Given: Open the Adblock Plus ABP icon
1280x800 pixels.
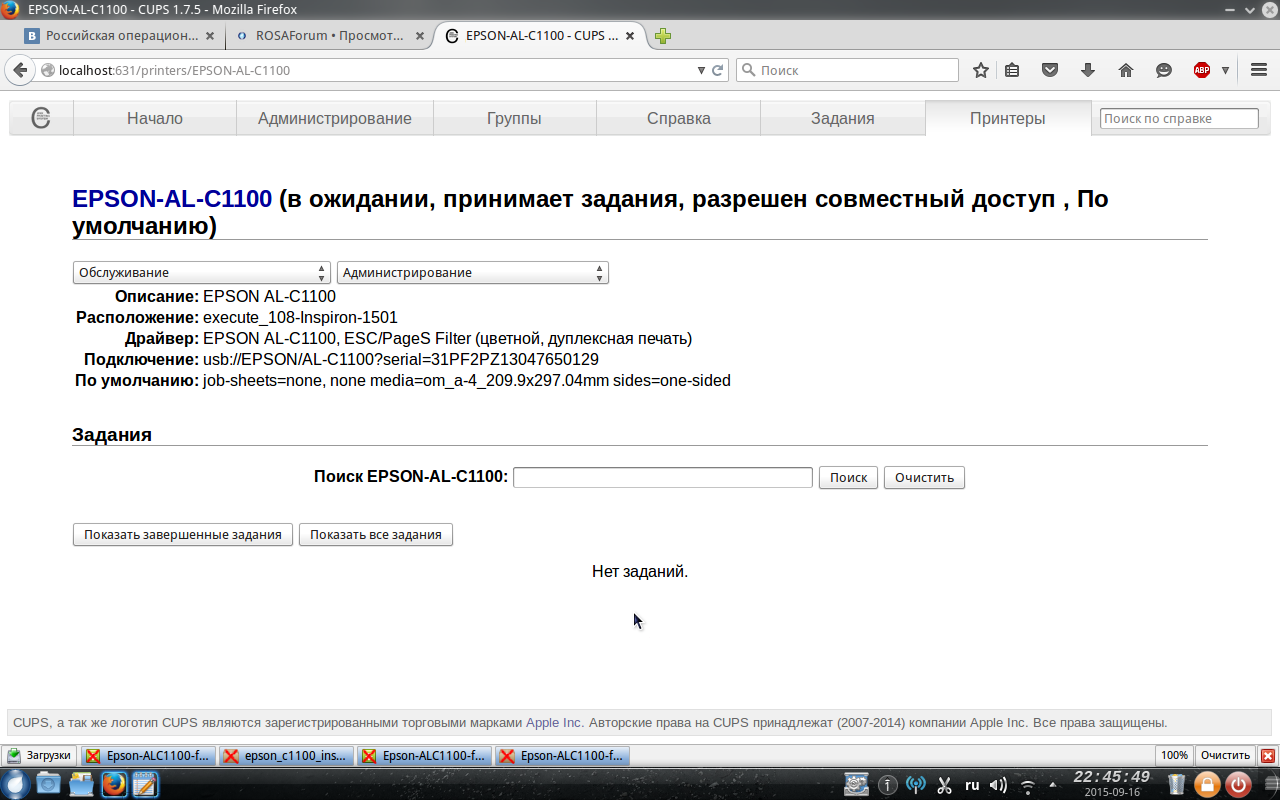Looking at the screenshot, I should pyautogui.click(x=1202, y=70).
